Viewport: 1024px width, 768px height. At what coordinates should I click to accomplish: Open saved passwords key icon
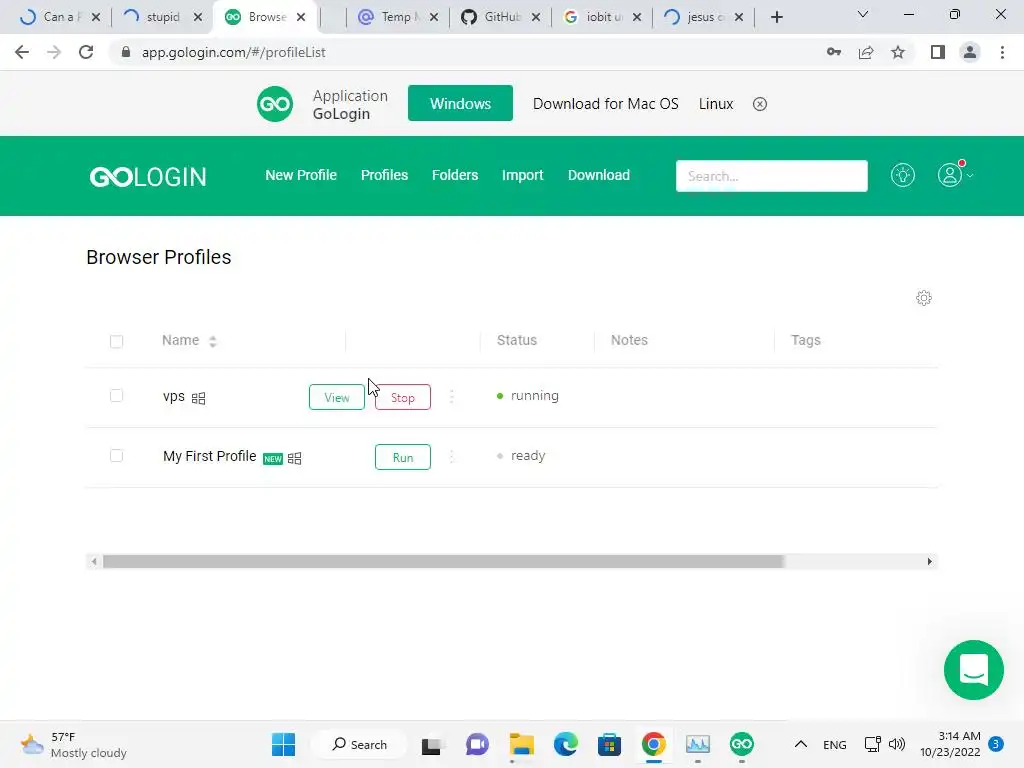pyautogui.click(x=834, y=52)
